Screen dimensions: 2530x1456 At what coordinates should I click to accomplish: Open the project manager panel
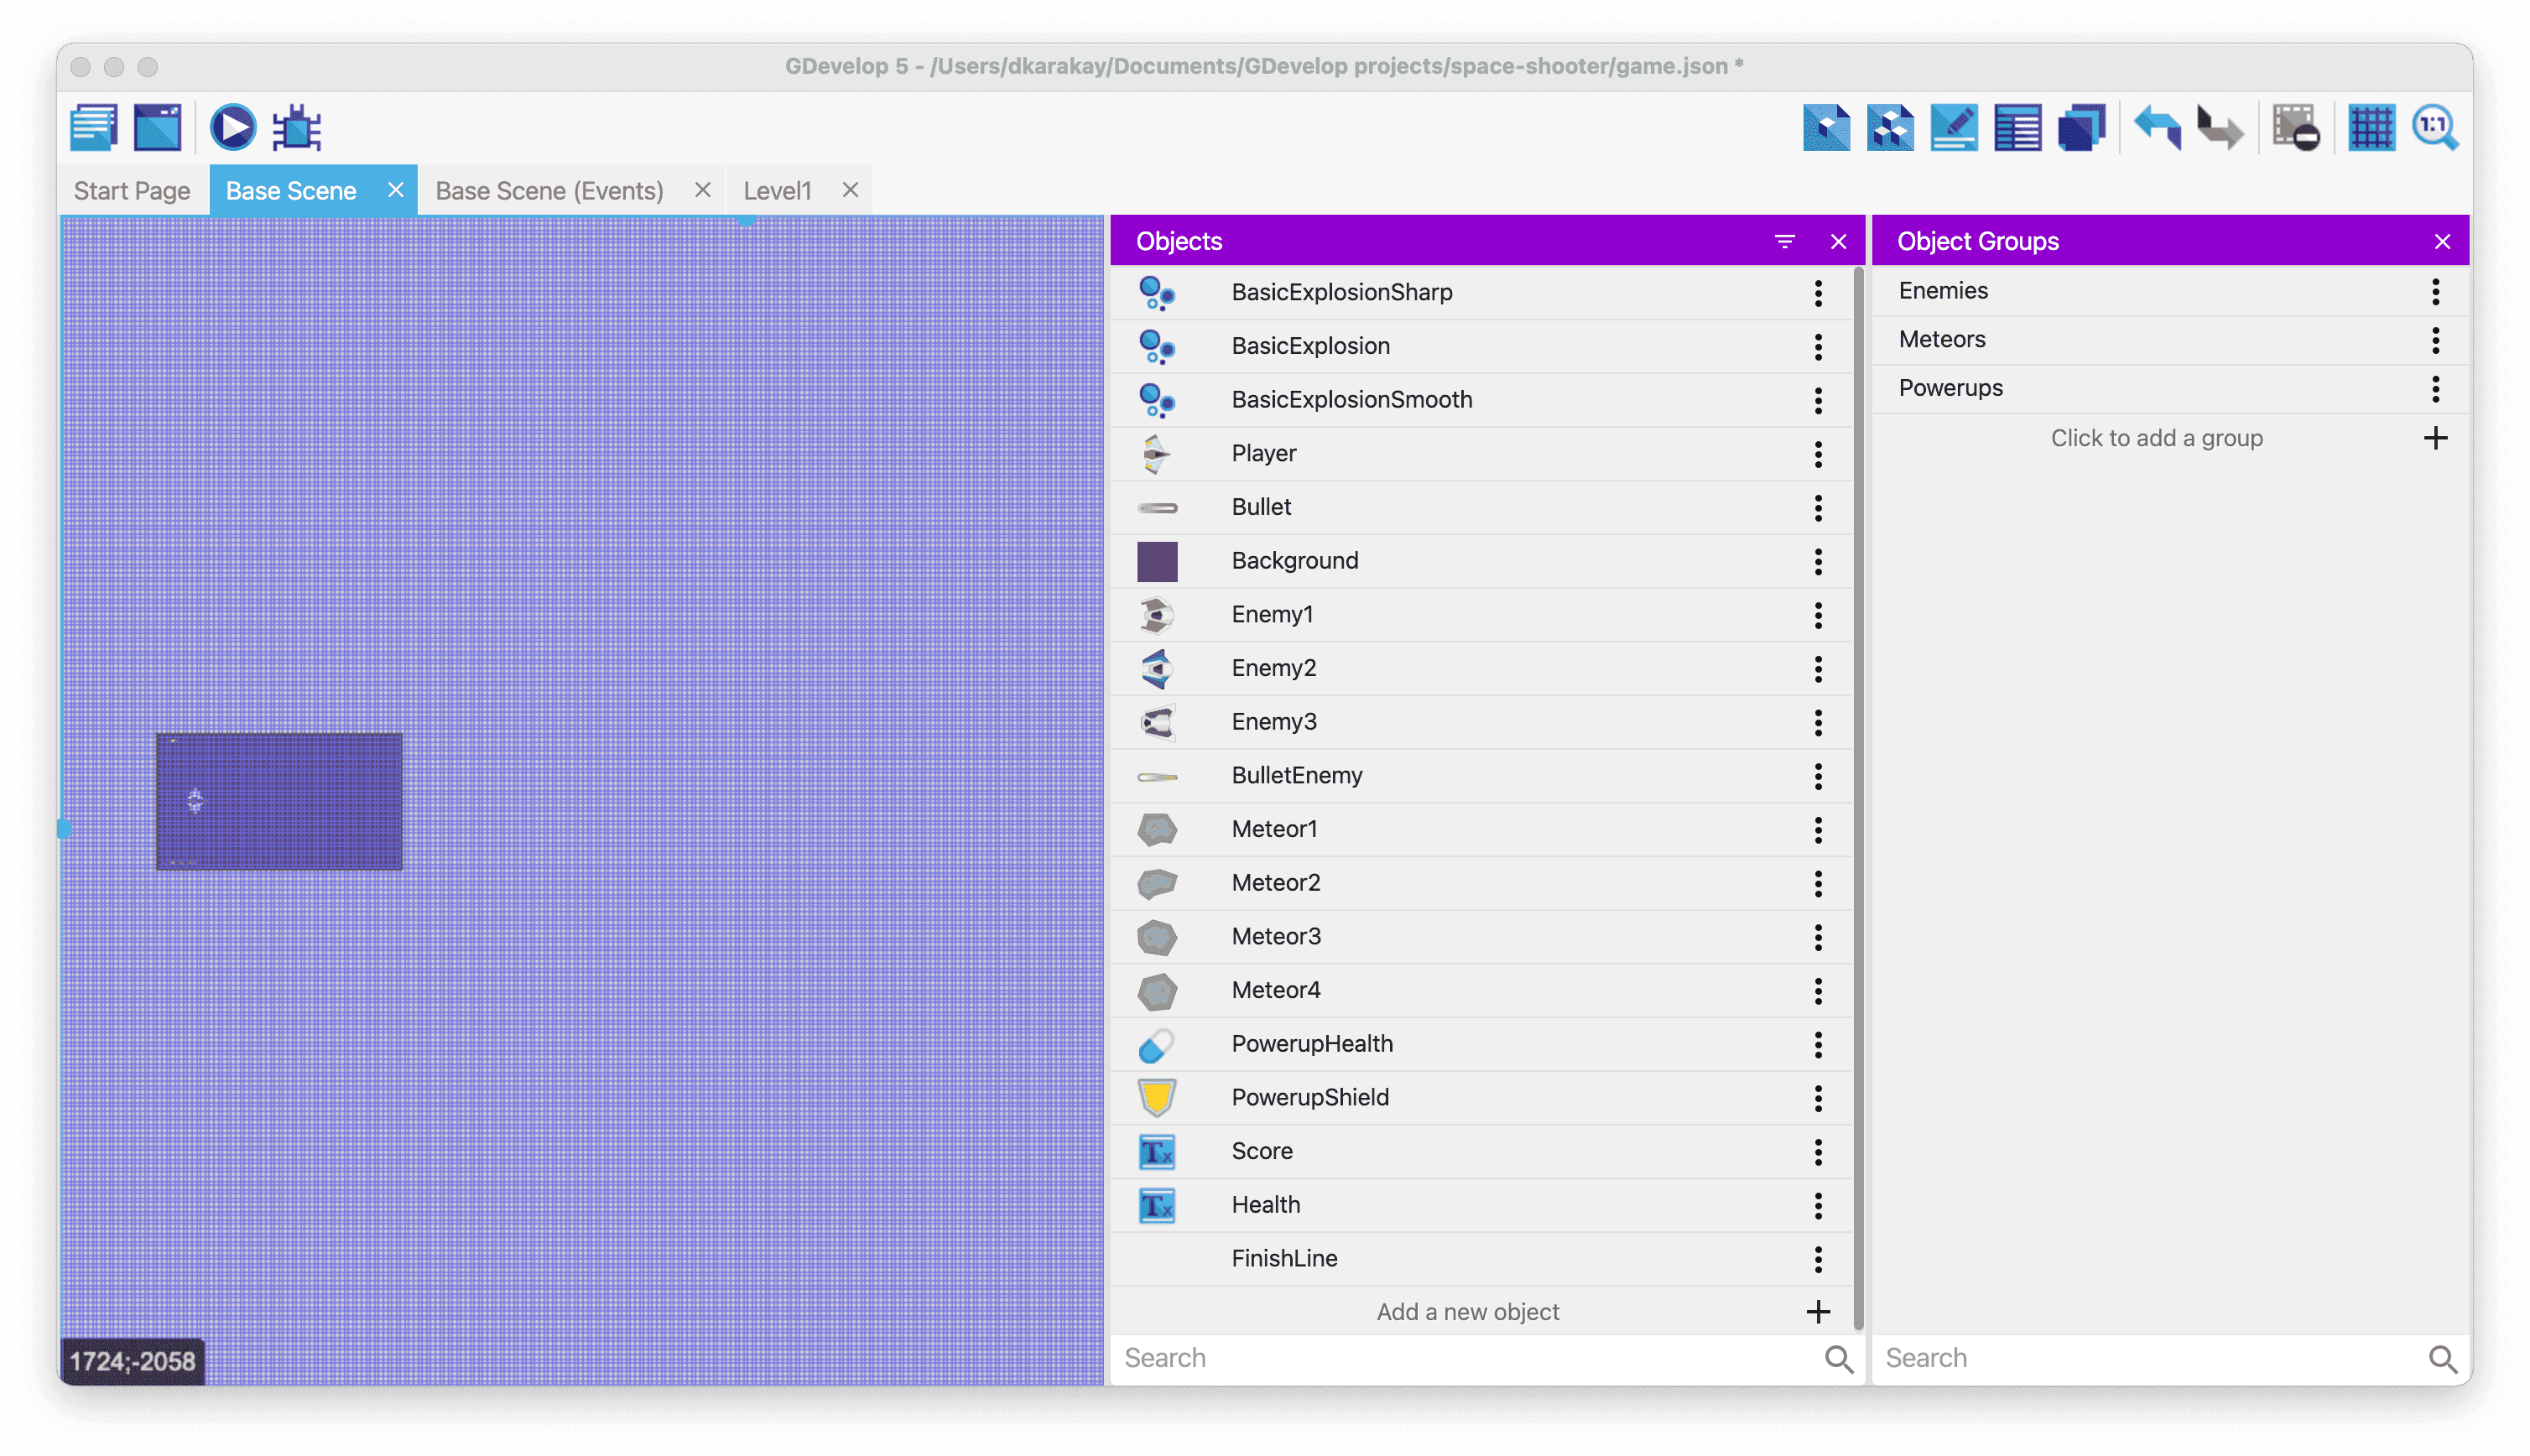(94, 128)
